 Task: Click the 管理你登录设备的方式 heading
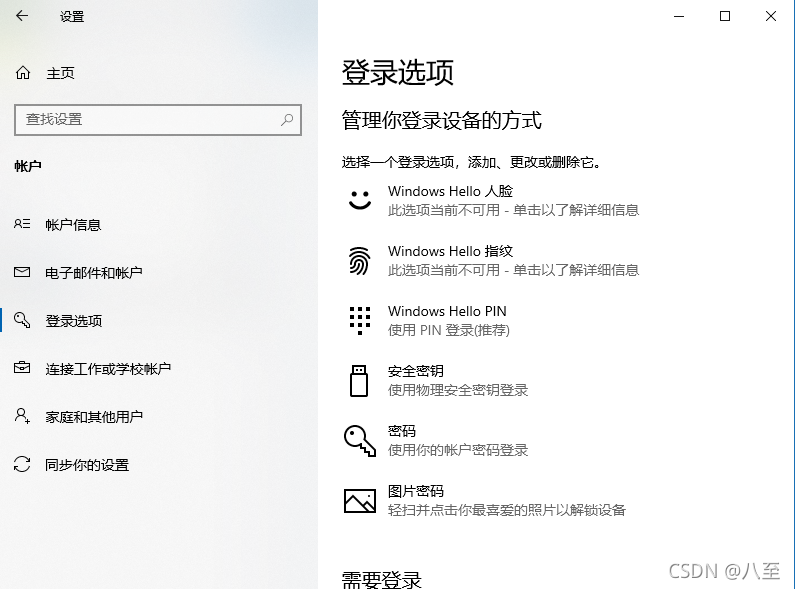pos(442,120)
